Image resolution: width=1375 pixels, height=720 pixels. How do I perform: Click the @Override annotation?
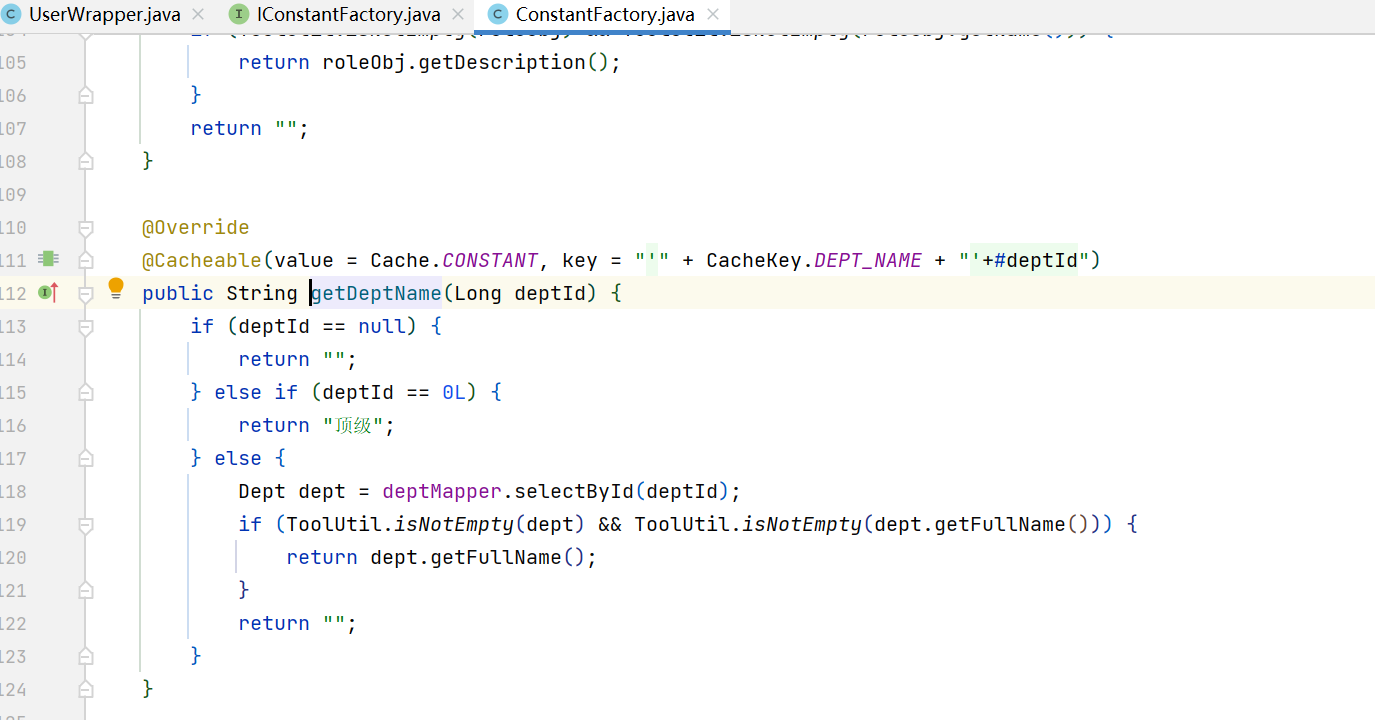pyautogui.click(x=196, y=227)
